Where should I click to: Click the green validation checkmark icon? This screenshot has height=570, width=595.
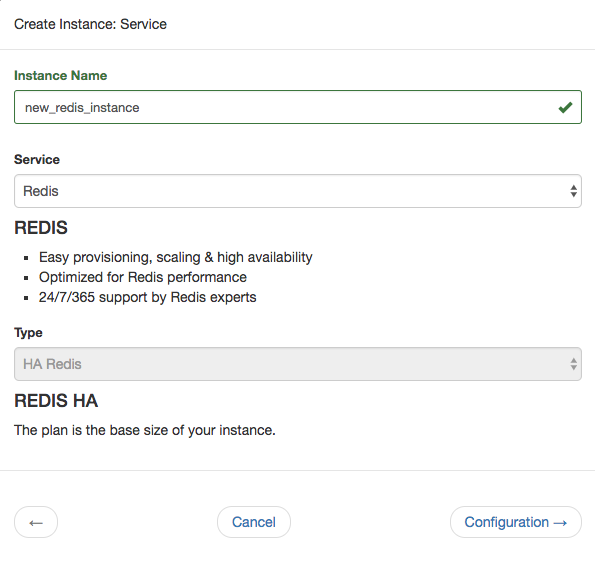point(565,107)
